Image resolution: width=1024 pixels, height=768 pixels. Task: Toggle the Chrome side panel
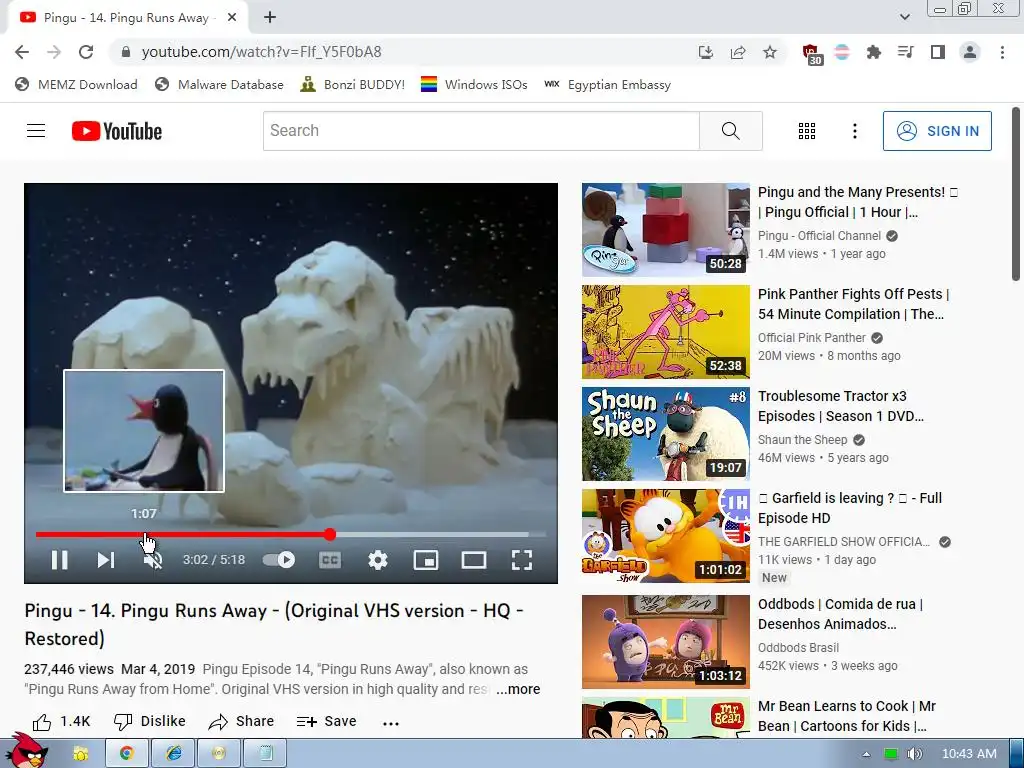(938, 52)
